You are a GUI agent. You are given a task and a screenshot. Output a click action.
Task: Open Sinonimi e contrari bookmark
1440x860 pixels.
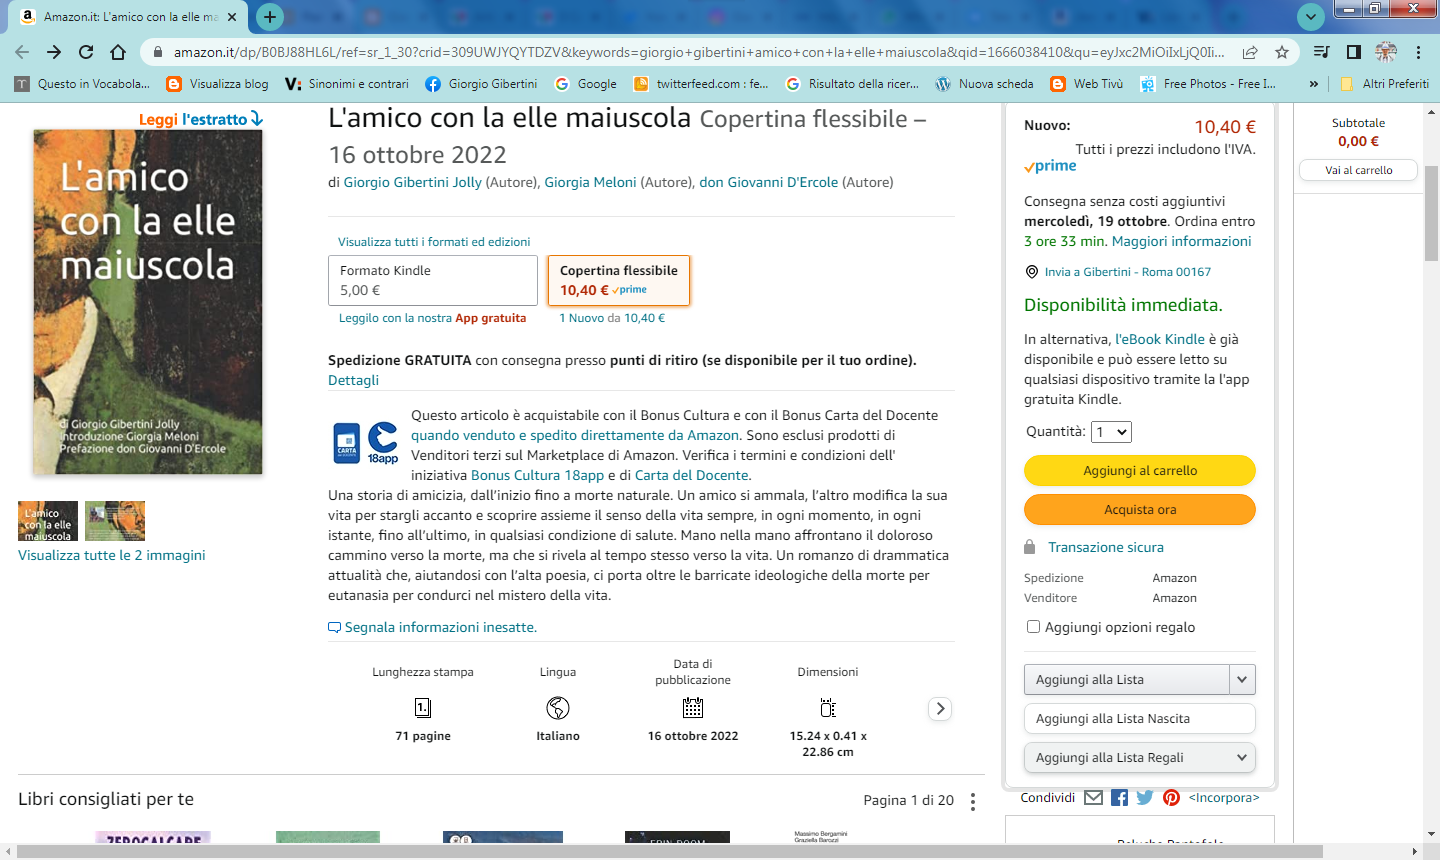point(347,84)
